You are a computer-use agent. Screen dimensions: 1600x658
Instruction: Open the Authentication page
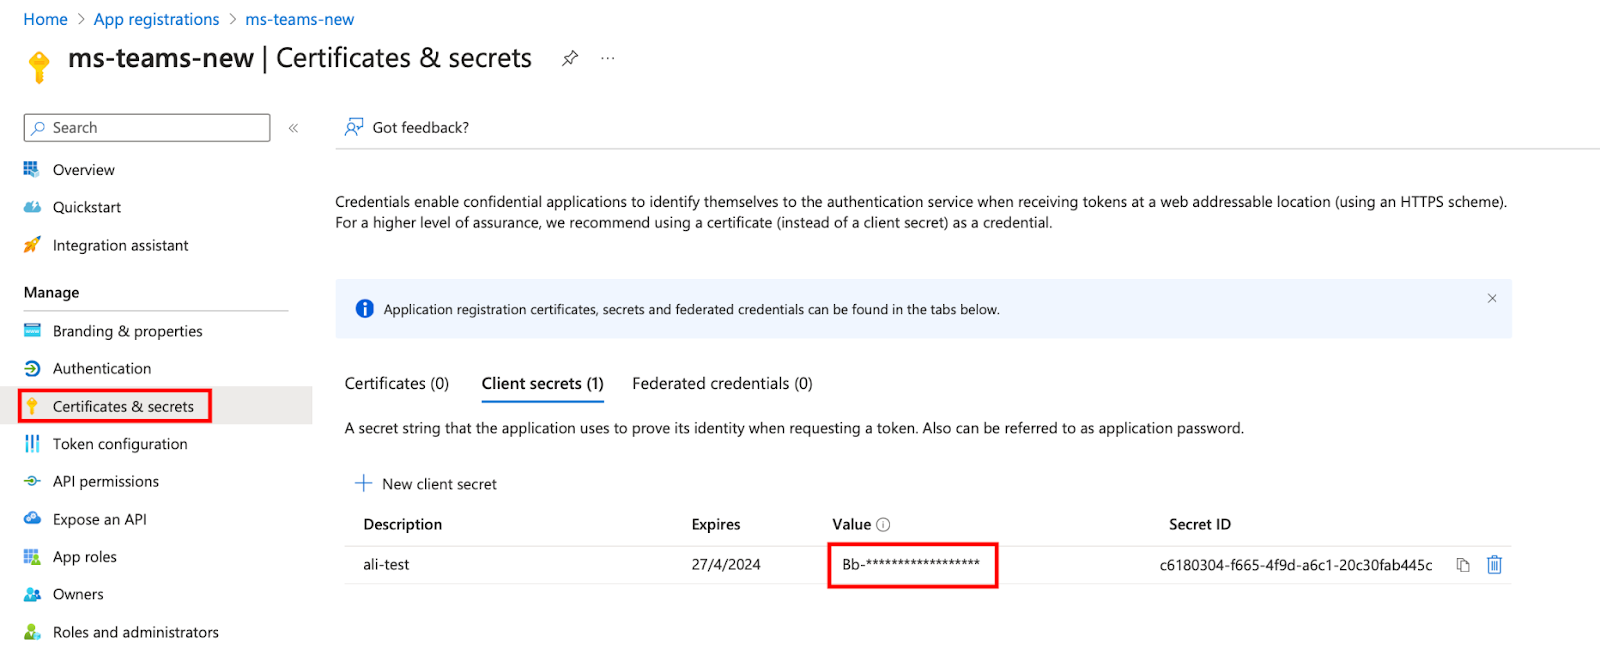pos(102,369)
